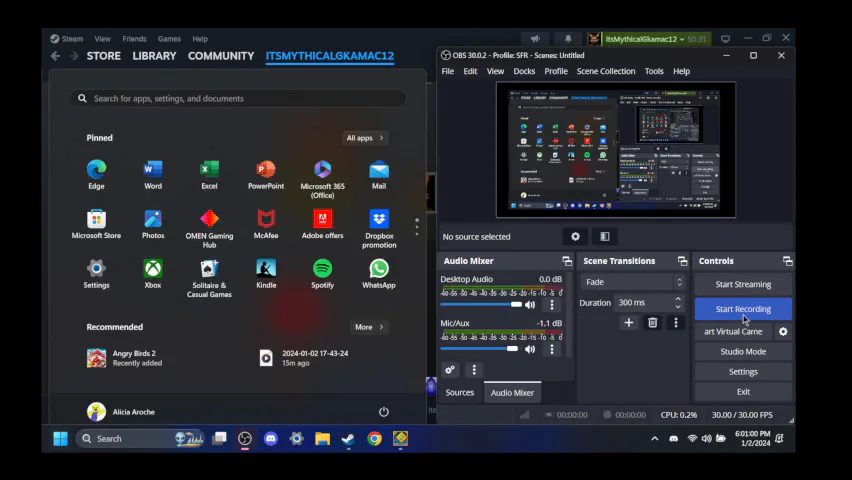Mute Desktop Audio speaker icon
Screen dimensions: 852x480
click(x=530, y=305)
